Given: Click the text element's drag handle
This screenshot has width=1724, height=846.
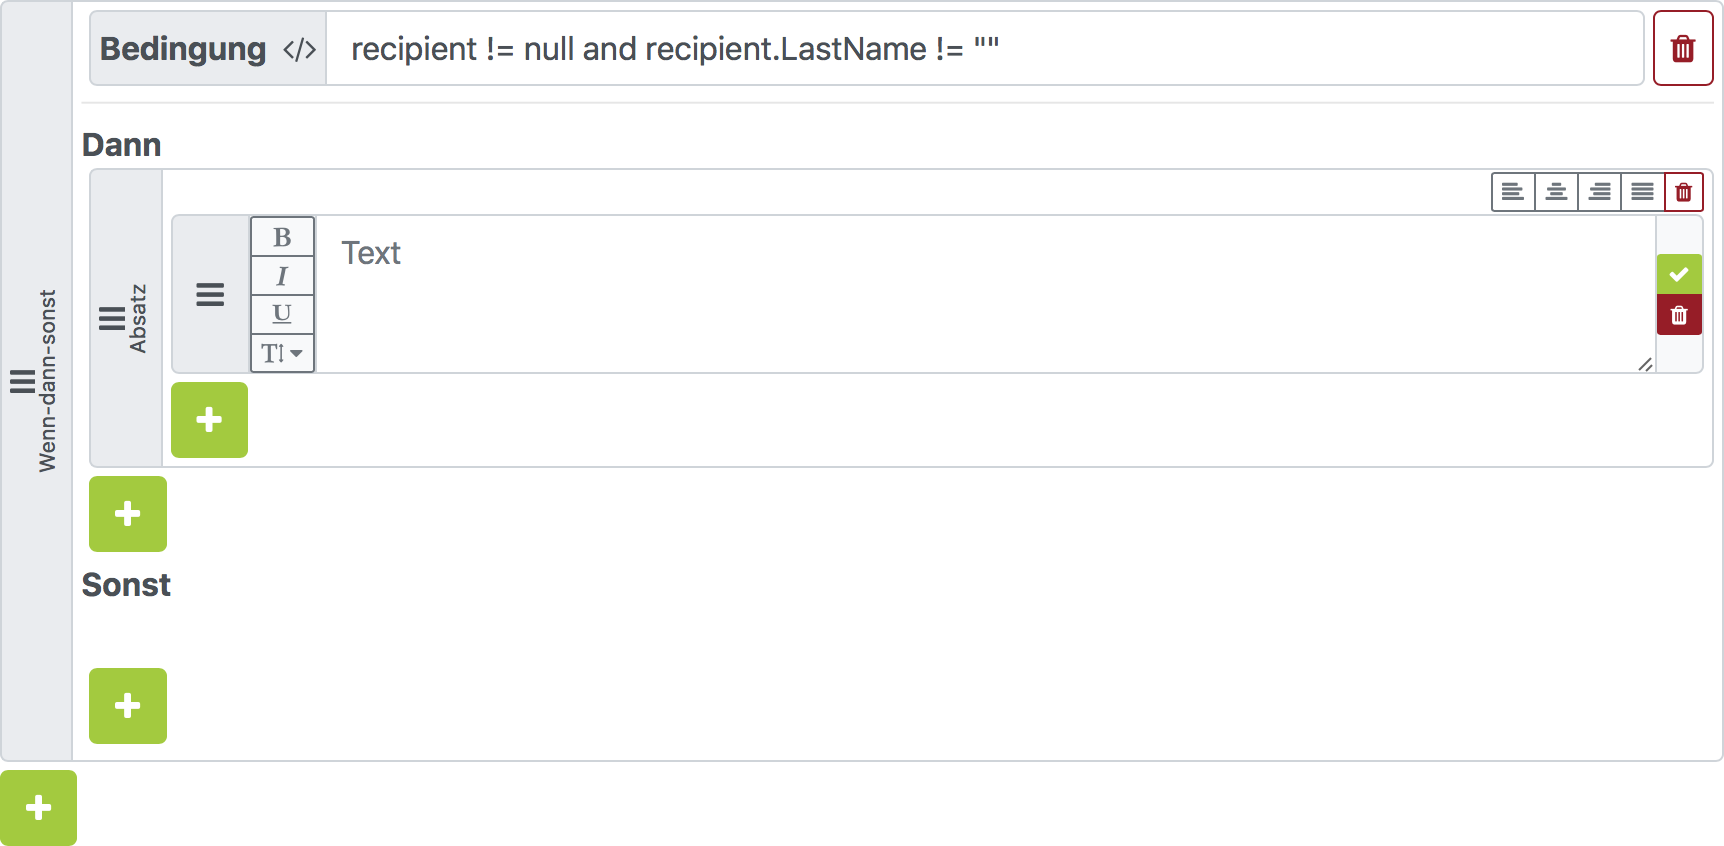Looking at the screenshot, I should pos(210,295).
